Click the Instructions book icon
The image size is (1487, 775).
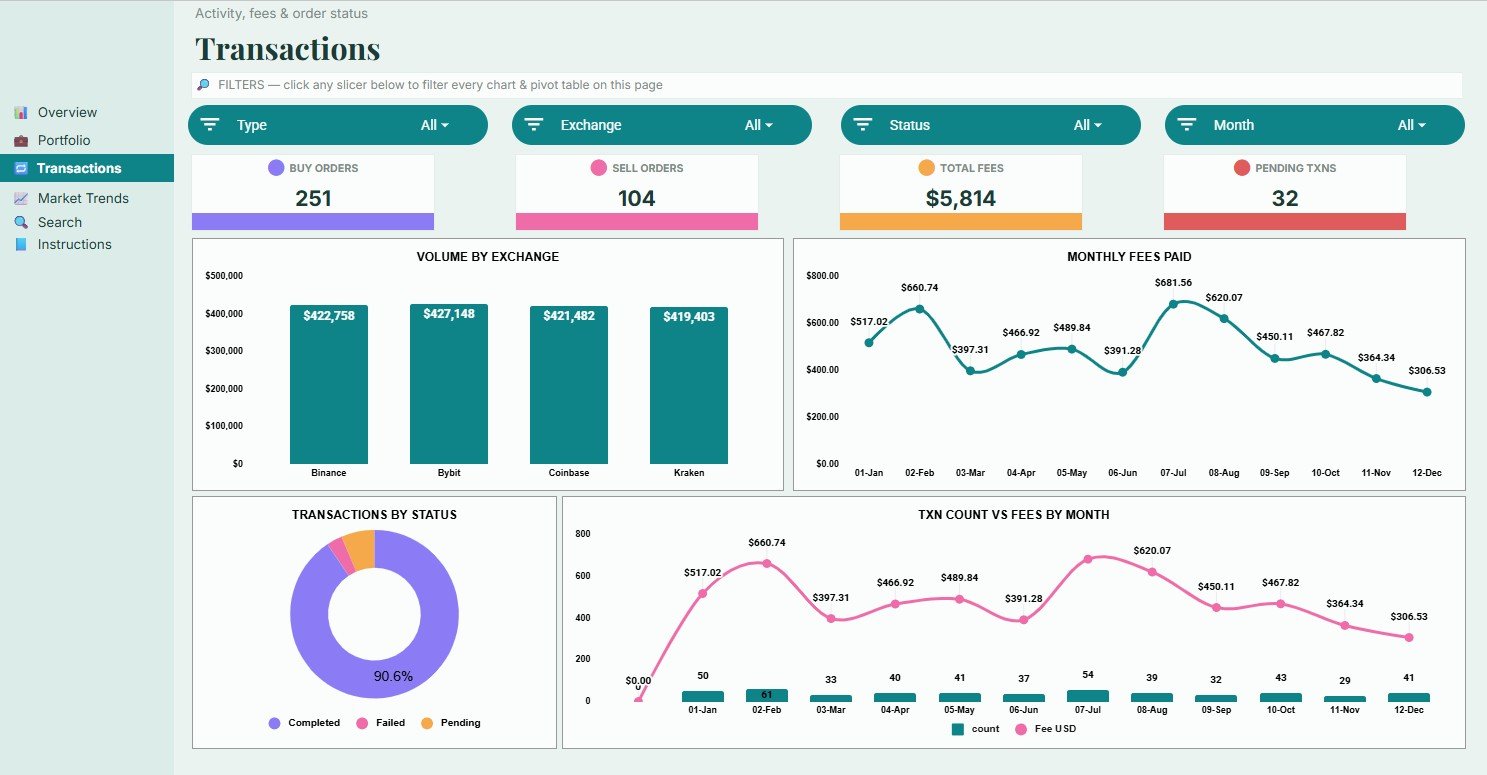(x=20, y=244)
